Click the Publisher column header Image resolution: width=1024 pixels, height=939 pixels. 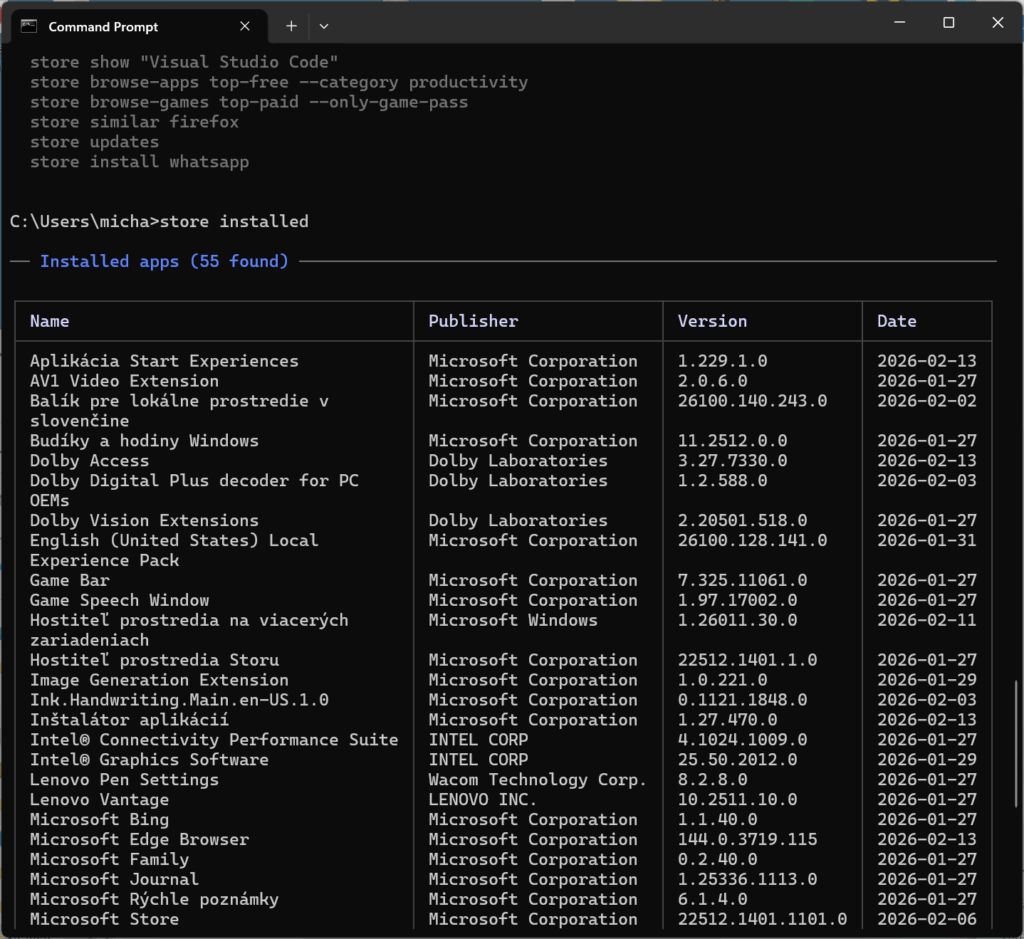(466, 320)
